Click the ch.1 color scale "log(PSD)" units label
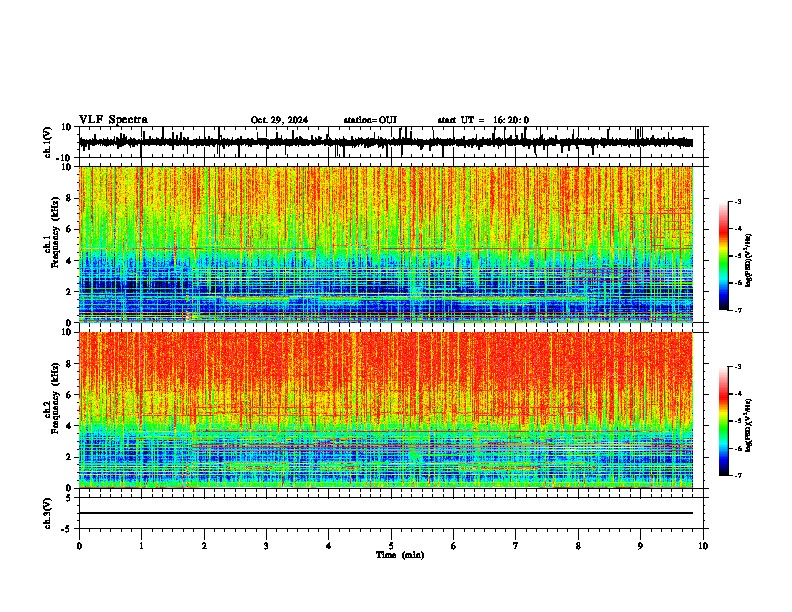The image size is (792, 612). tap(749, 261)
